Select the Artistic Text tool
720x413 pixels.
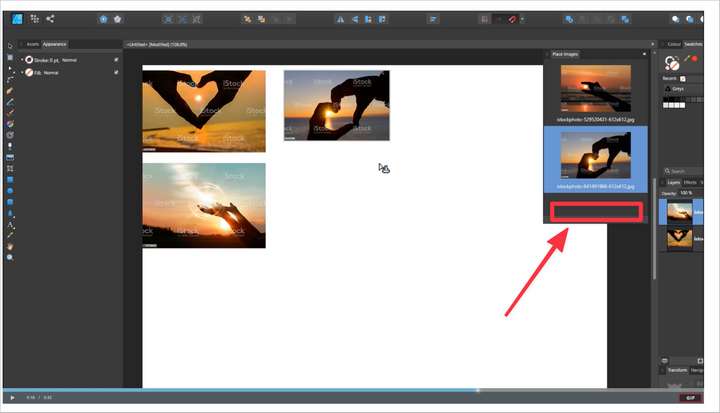coord(10,224)
